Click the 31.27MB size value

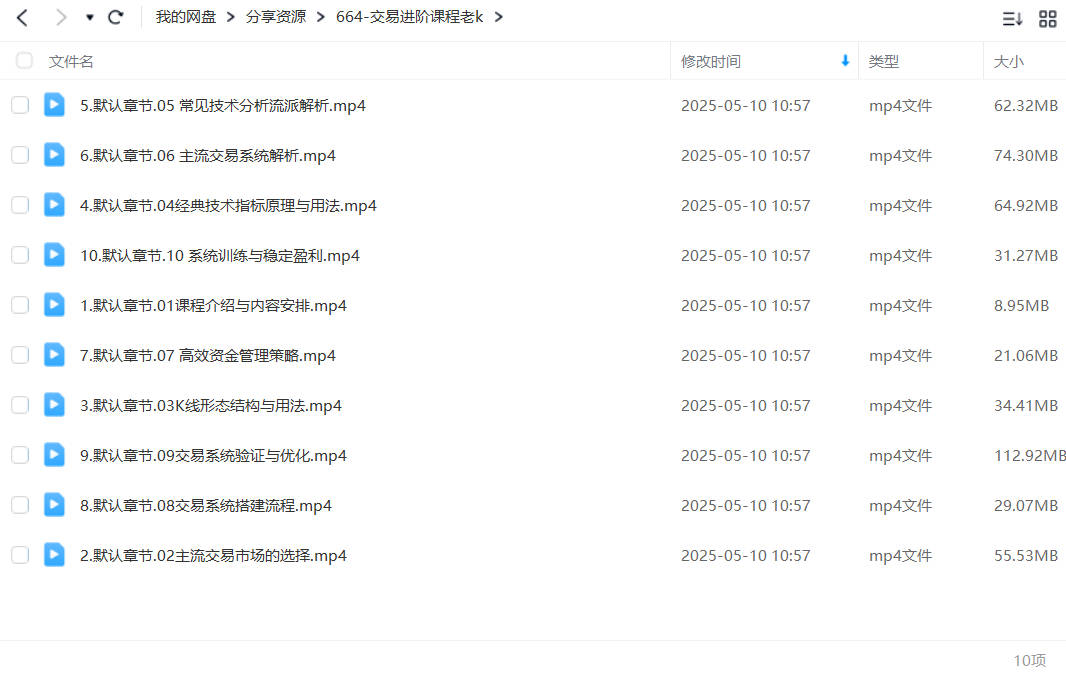tap(1026, 256)
